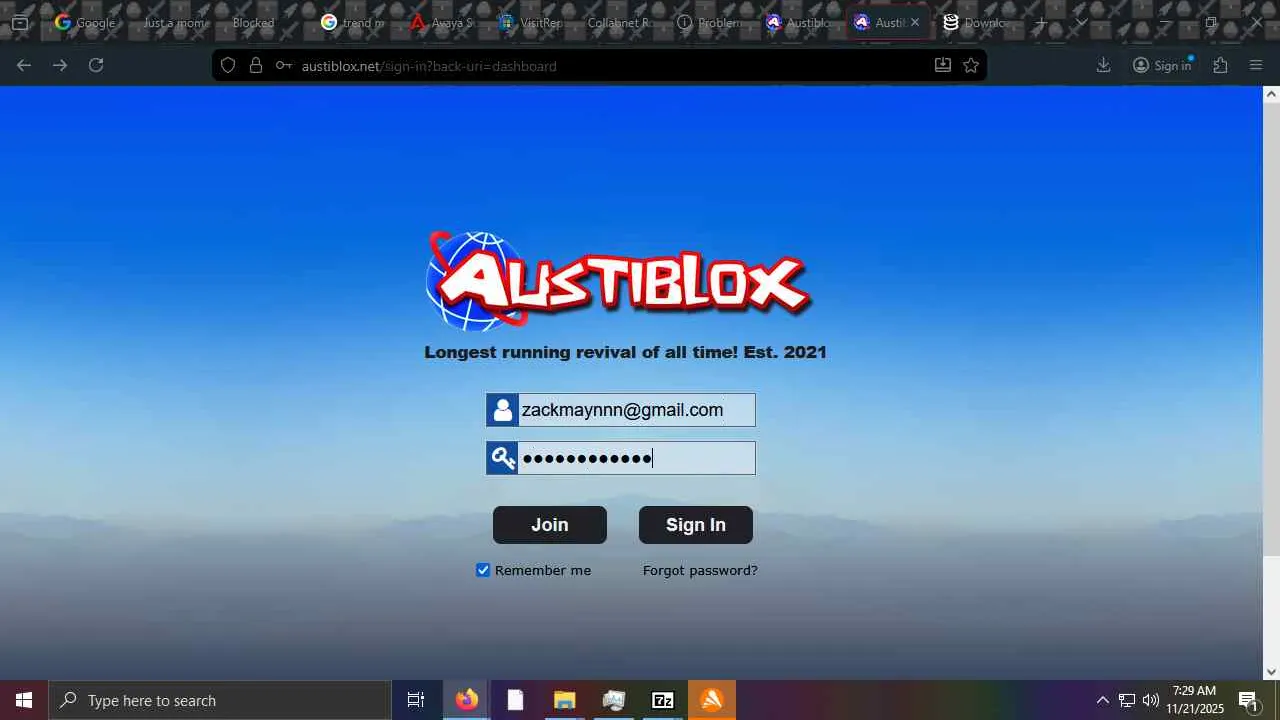
Task: Open the 7-Zip taskbar icon
Action: click(663, 700)
